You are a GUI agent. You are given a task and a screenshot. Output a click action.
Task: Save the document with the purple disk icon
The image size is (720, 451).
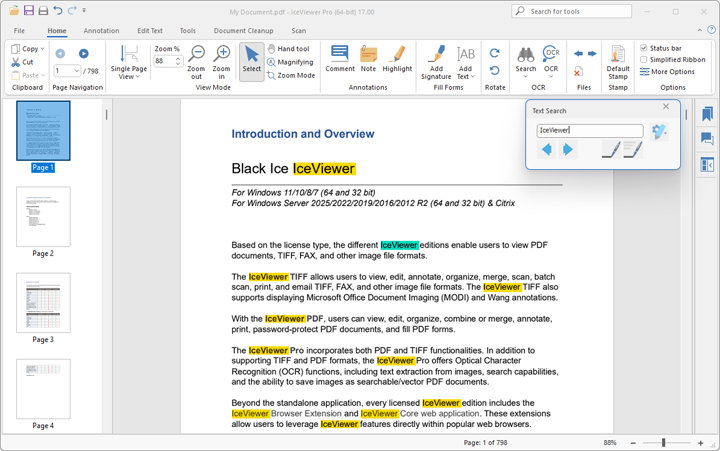coord(29,10)
